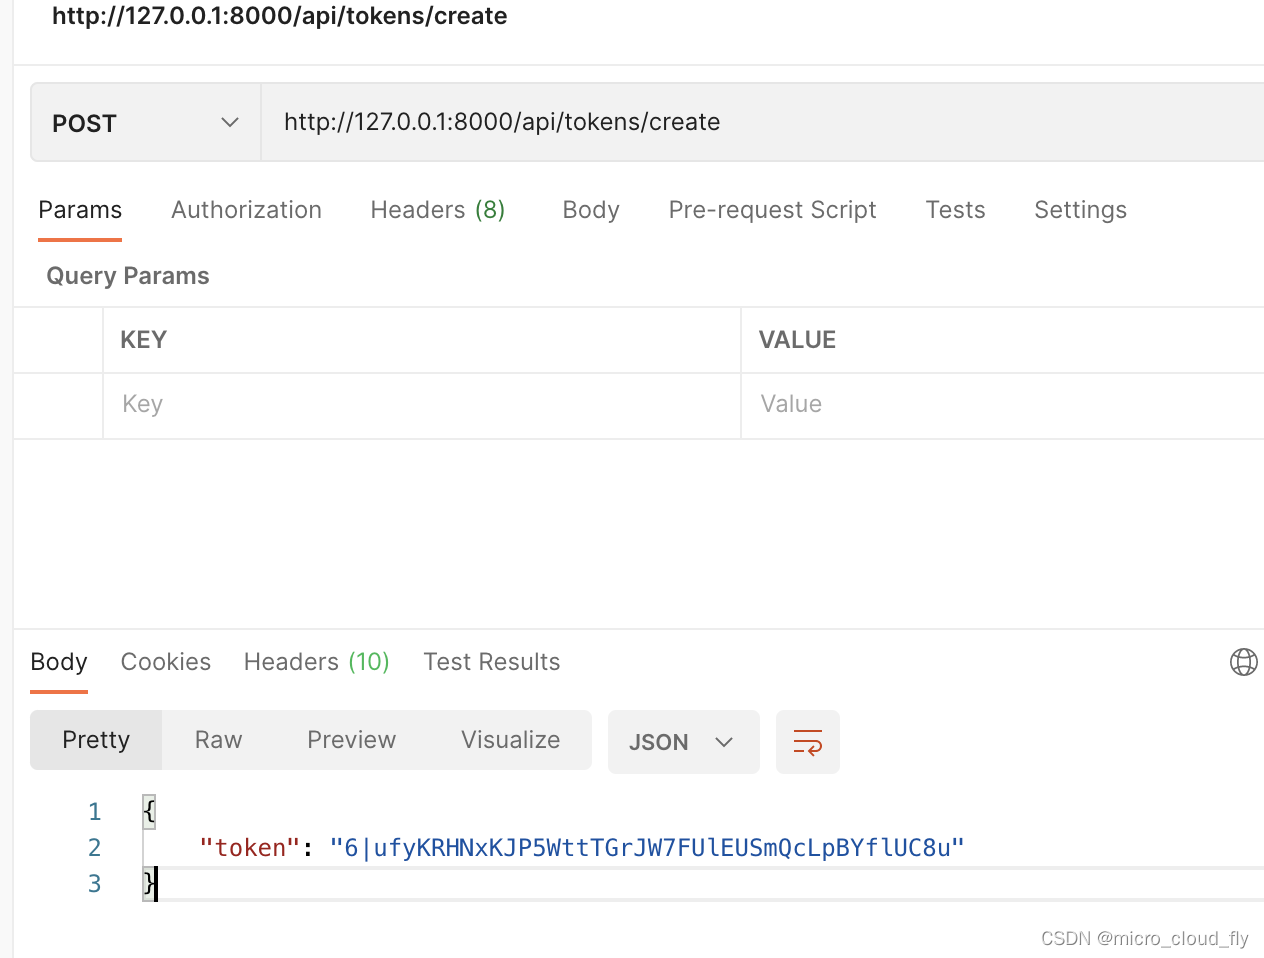
Task: Click the Key input under Query Params
Action: (300, 403)
